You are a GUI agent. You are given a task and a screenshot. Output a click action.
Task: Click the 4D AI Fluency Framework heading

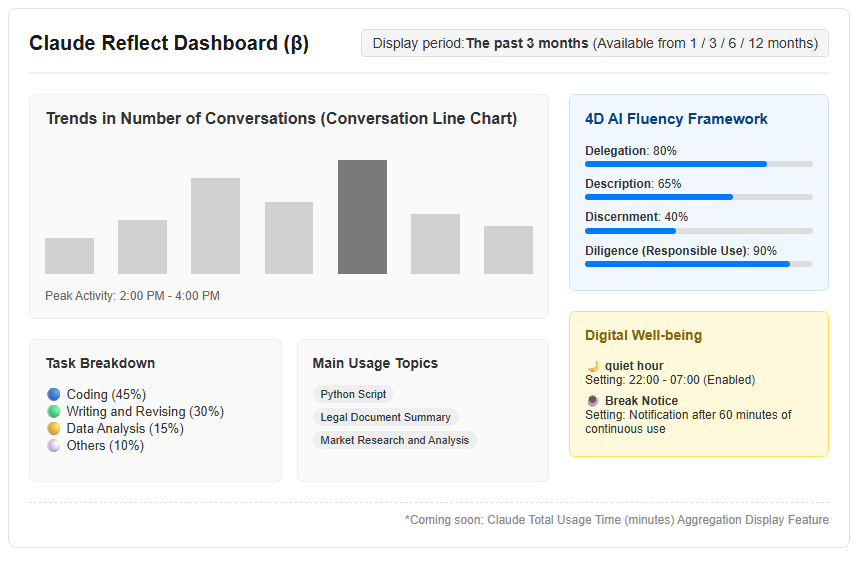click(x=676, y=119)
